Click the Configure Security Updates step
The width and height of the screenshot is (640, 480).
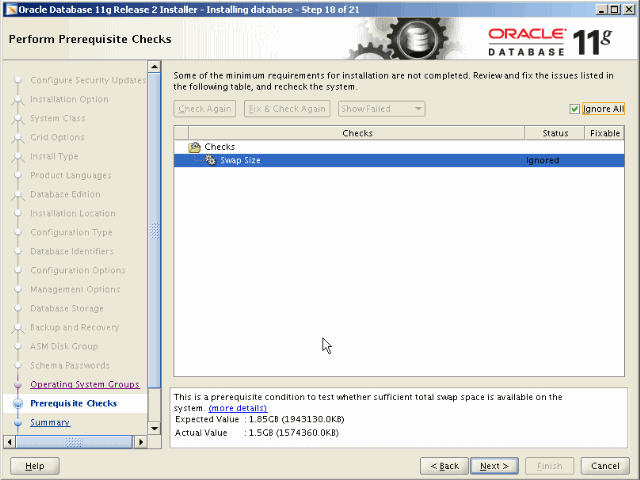pyautogui.click(x=88, y=80)
